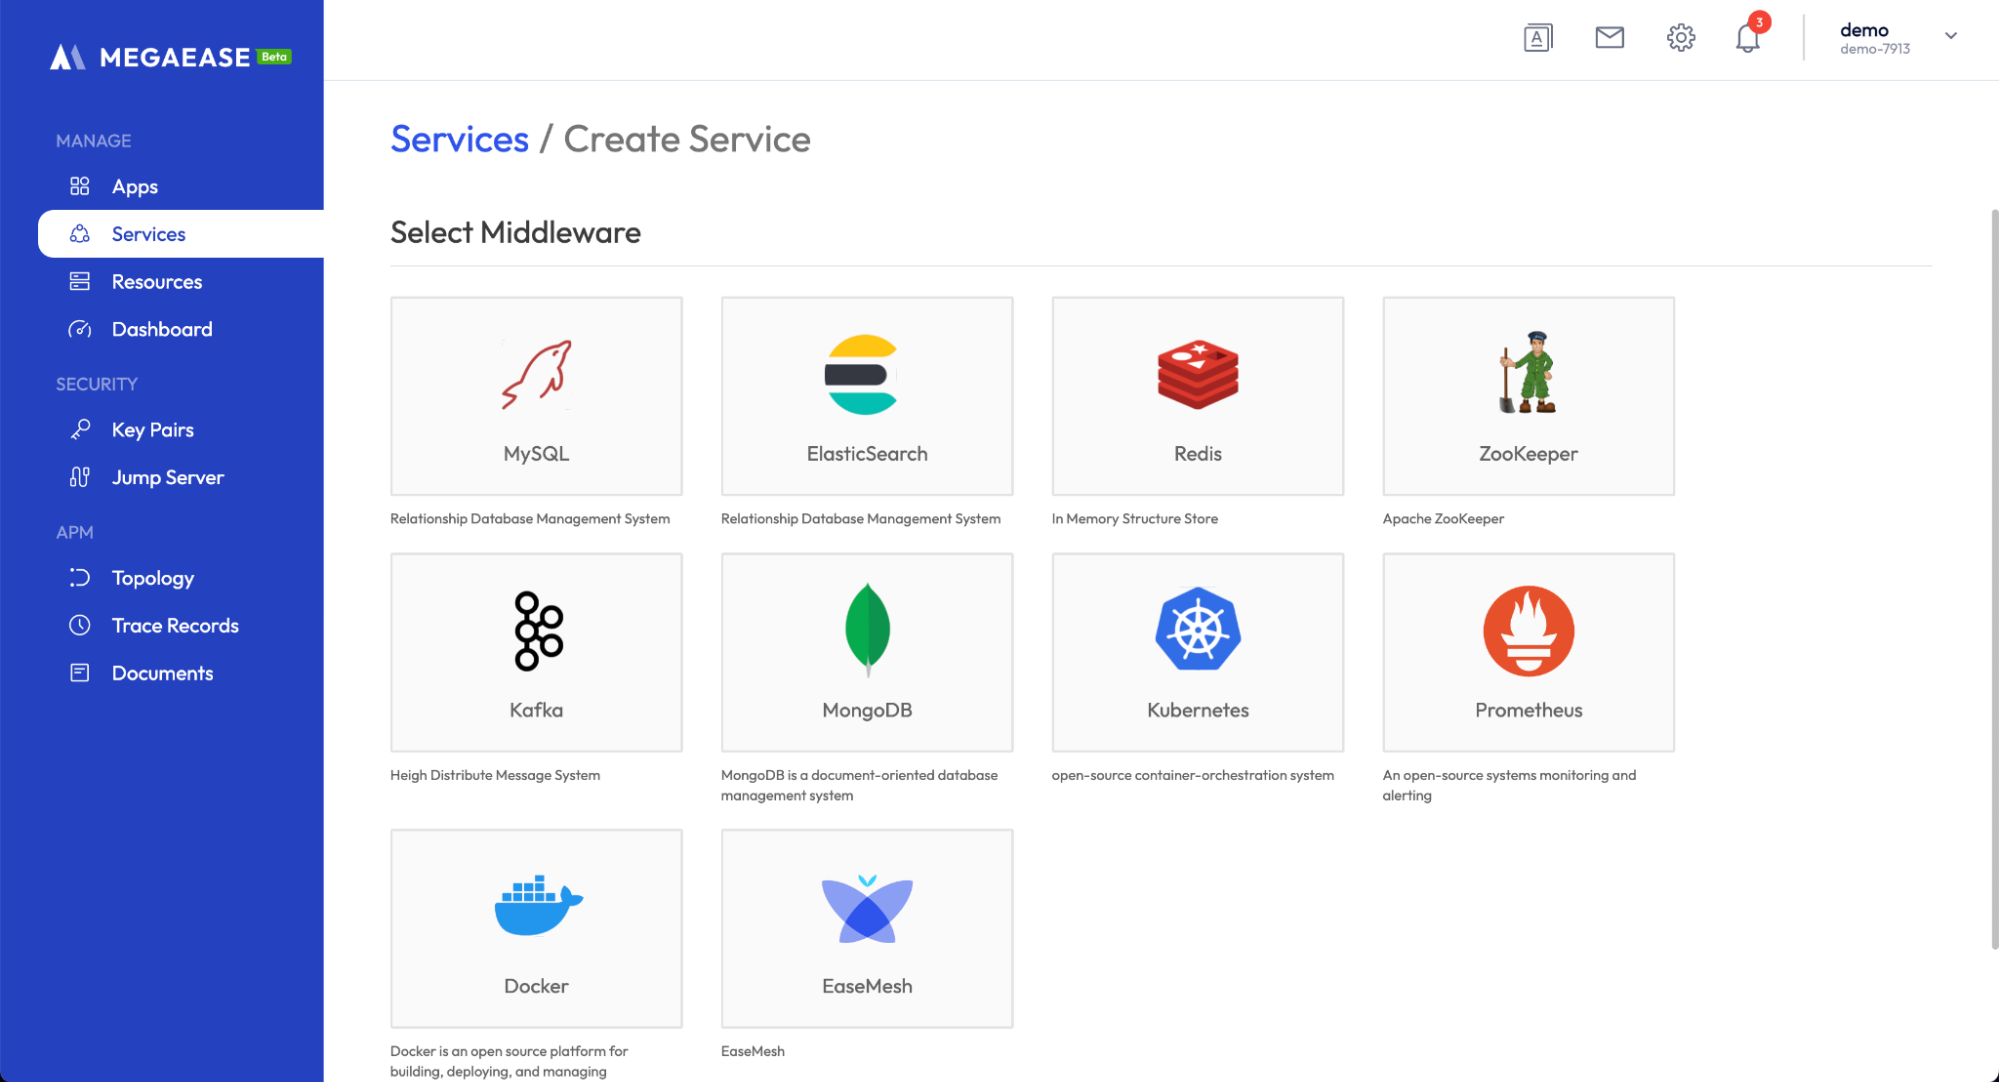This screenshot has height=1083, width=1999.
Task: Click the Key Pairs key icon
Action: [x=80, y=430]
